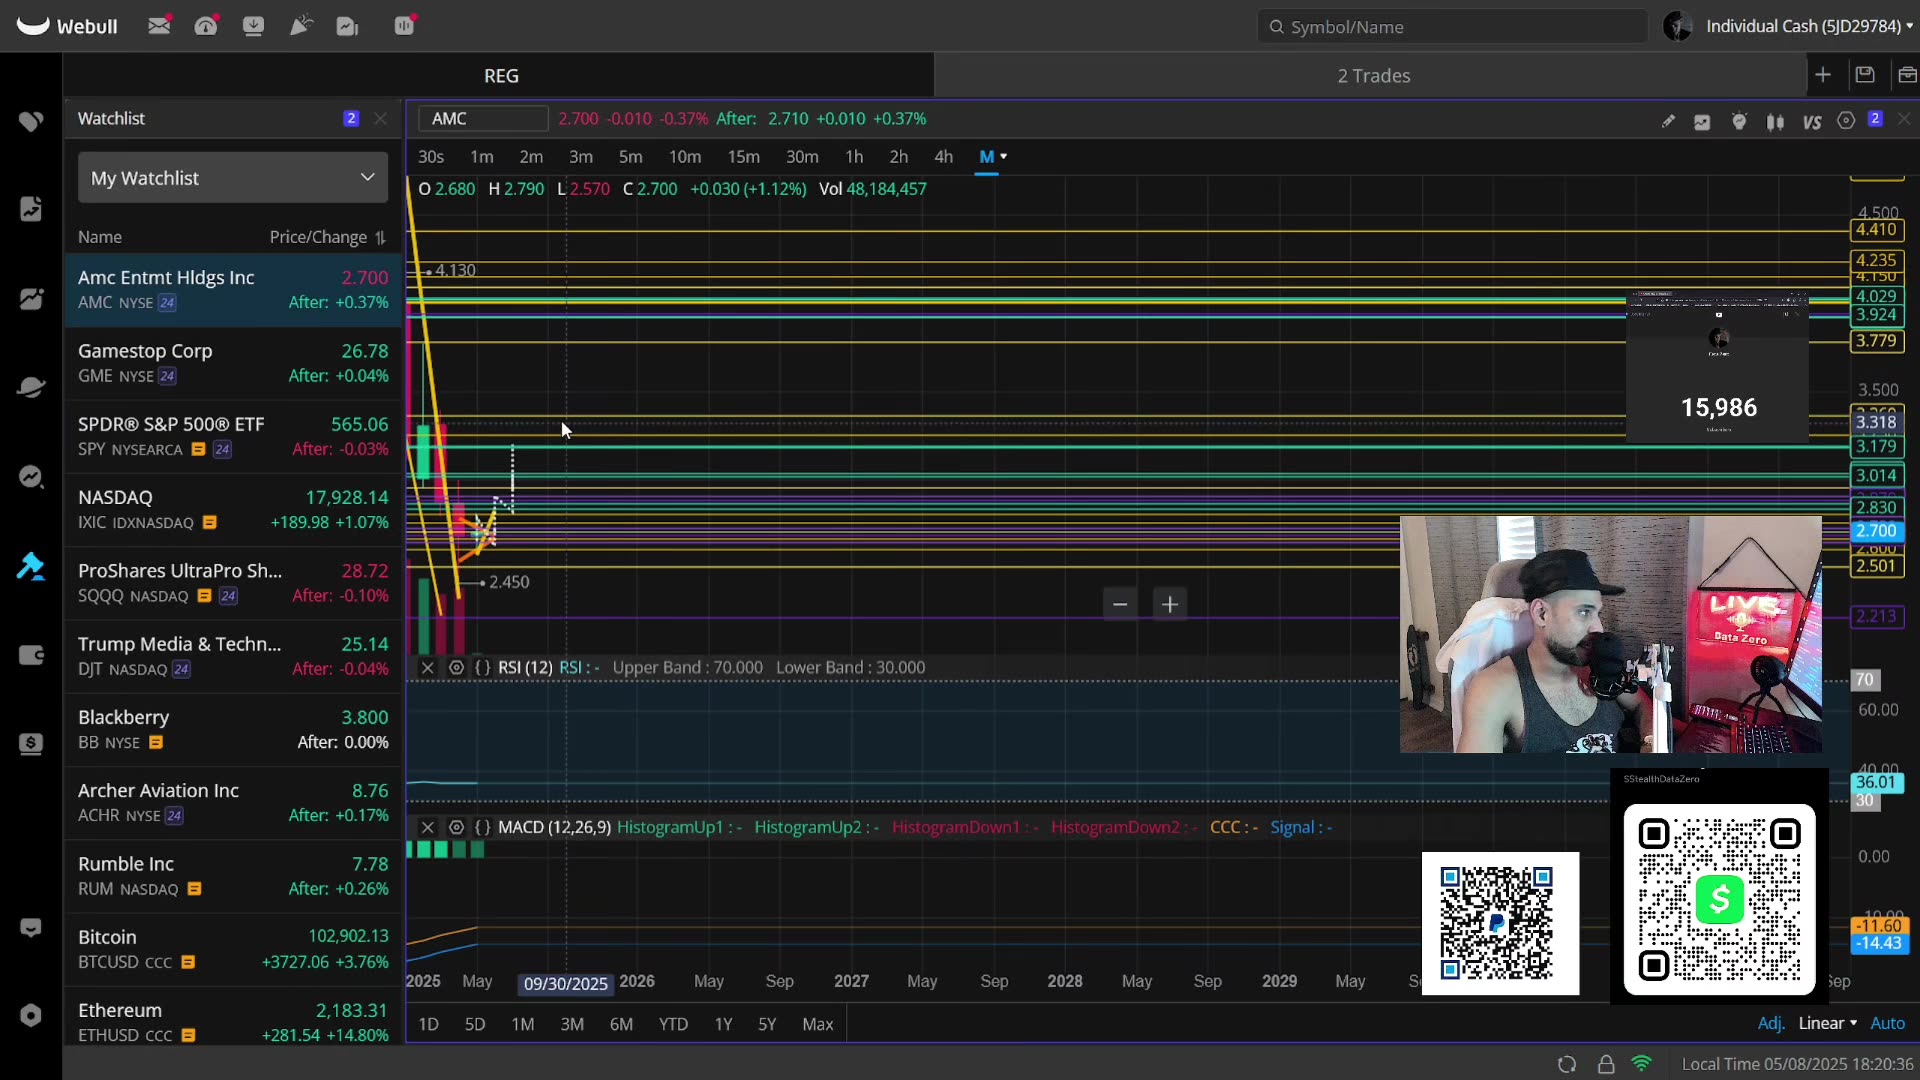
Task: Toggle RSI indicator visibility with the eye icon
Action: point(456,667)
